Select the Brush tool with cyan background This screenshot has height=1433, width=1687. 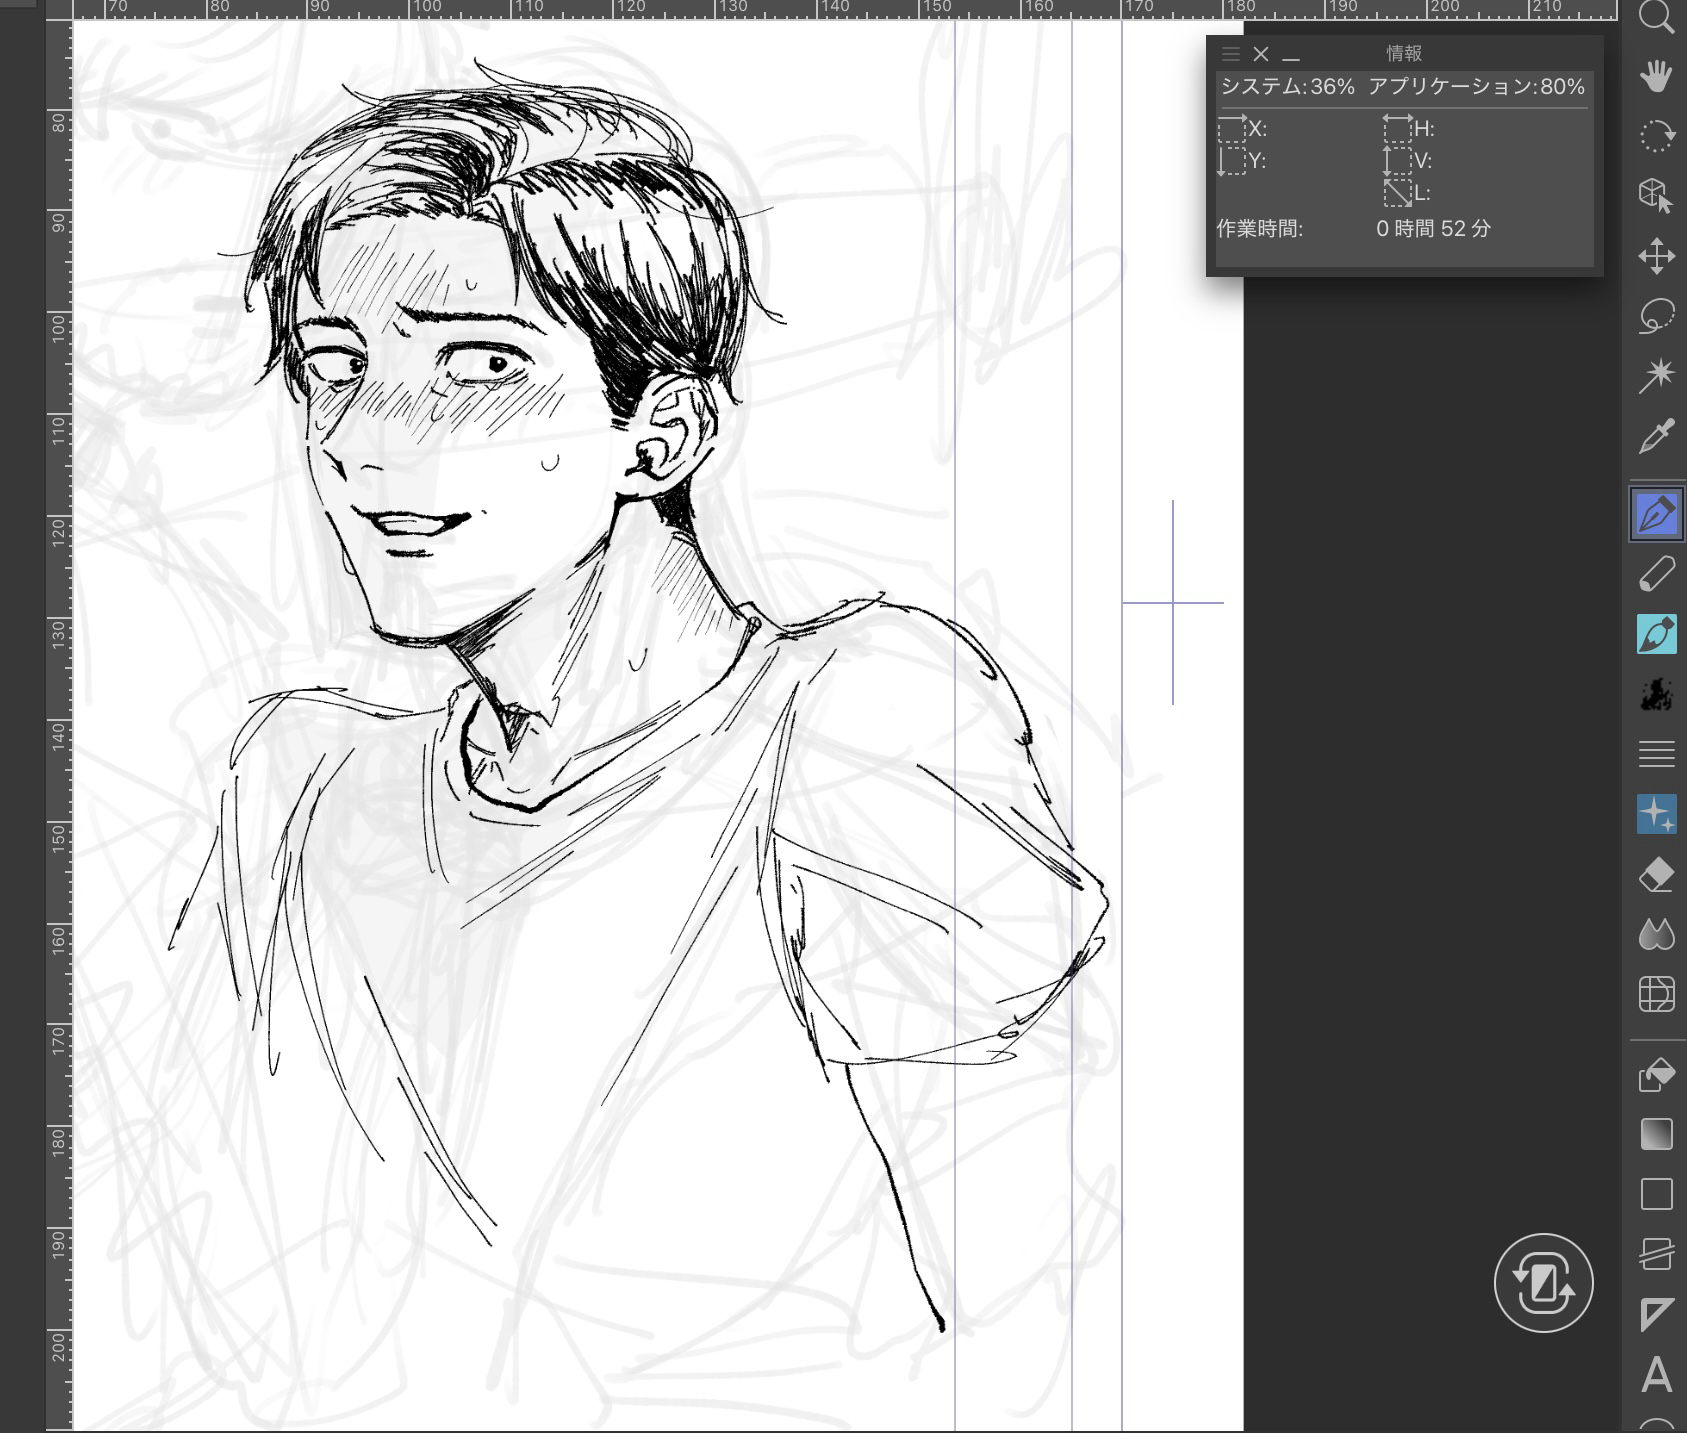1656,634
